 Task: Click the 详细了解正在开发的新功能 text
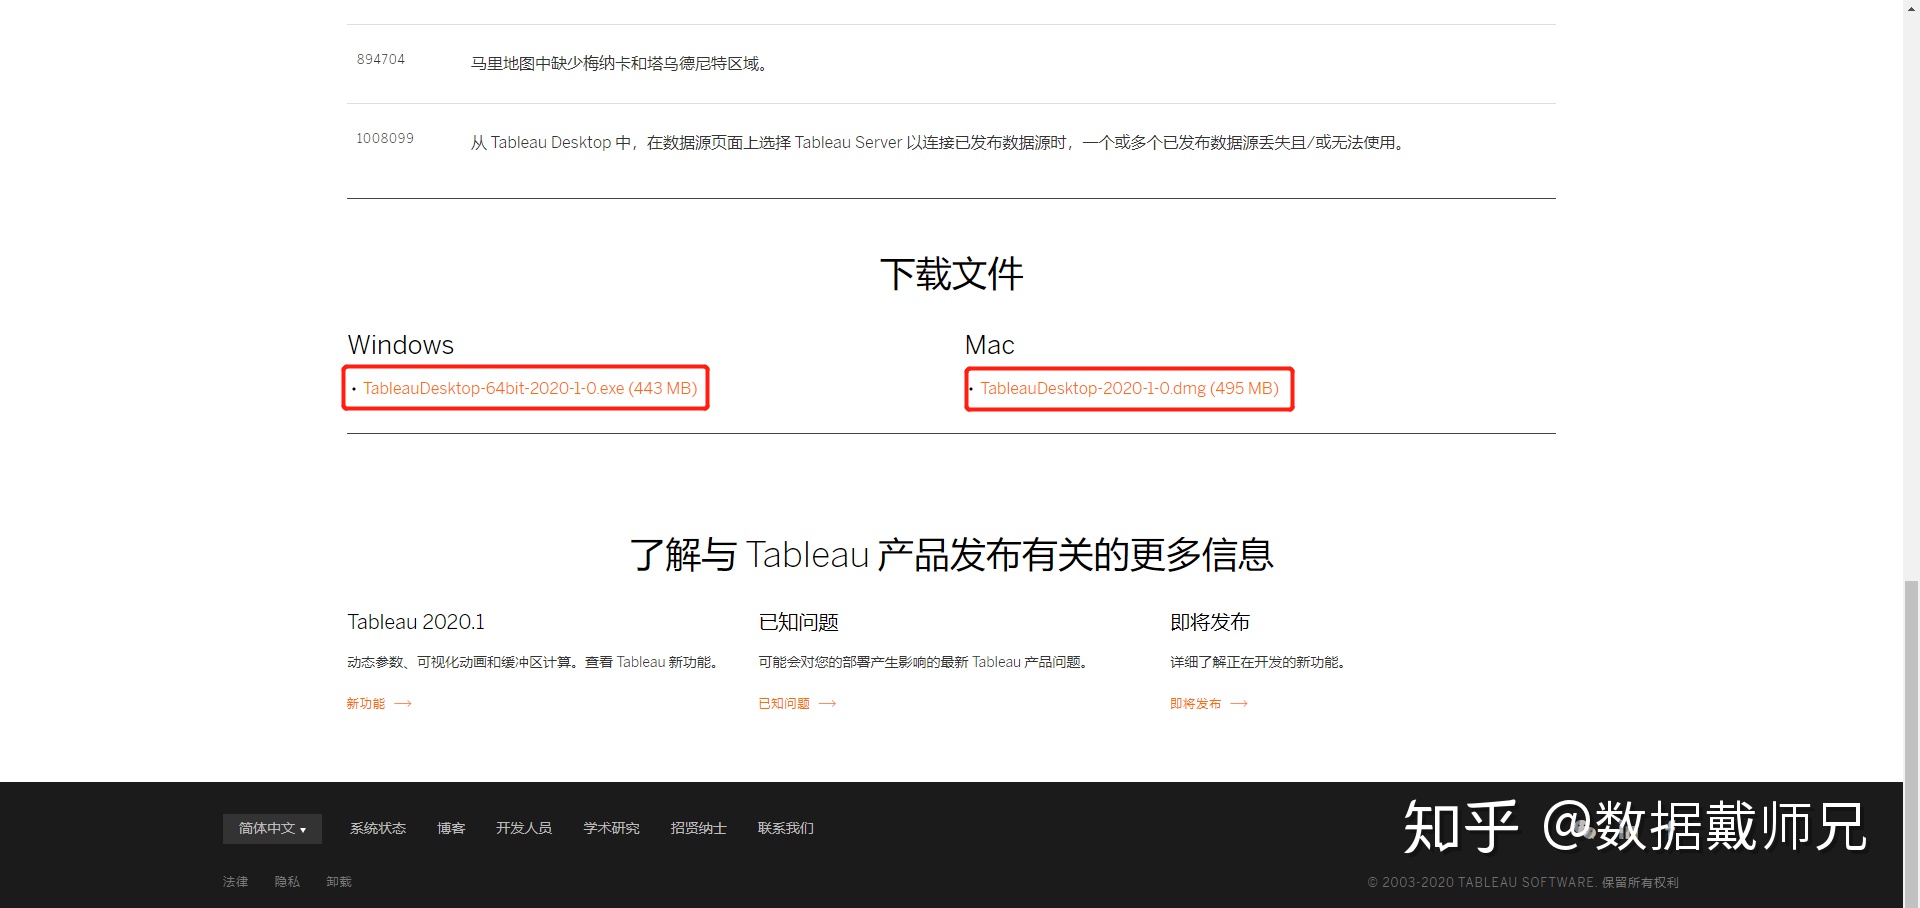coord(1259,662)
